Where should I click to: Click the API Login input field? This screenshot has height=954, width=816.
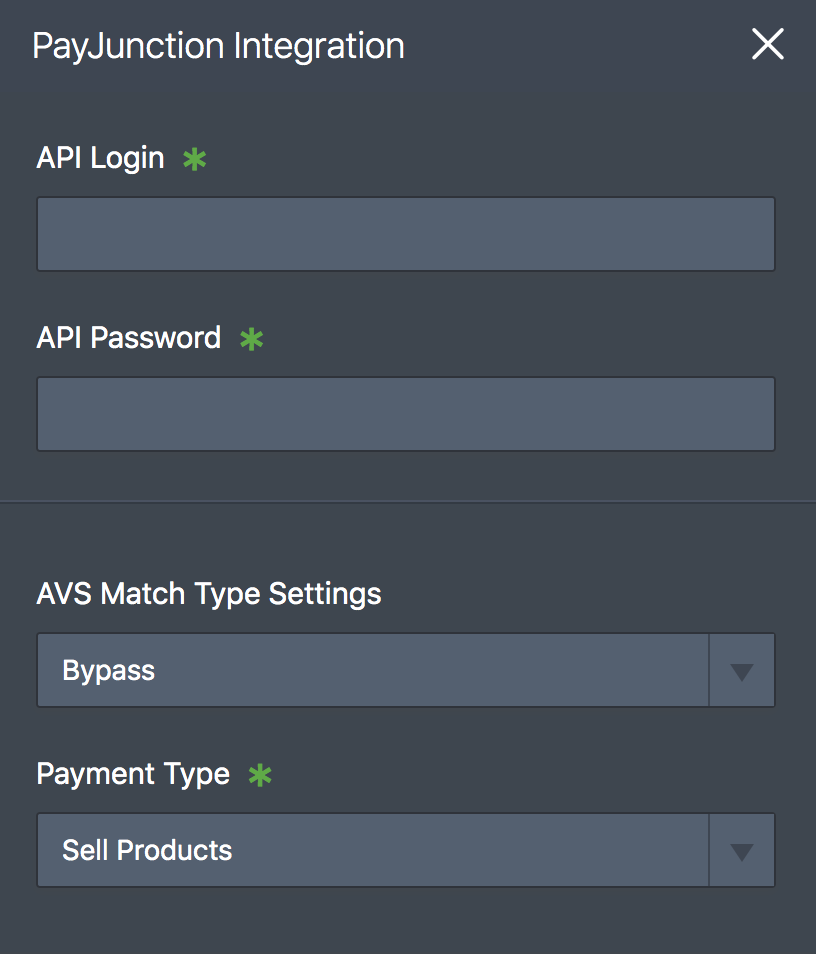(x=406, y=234)
